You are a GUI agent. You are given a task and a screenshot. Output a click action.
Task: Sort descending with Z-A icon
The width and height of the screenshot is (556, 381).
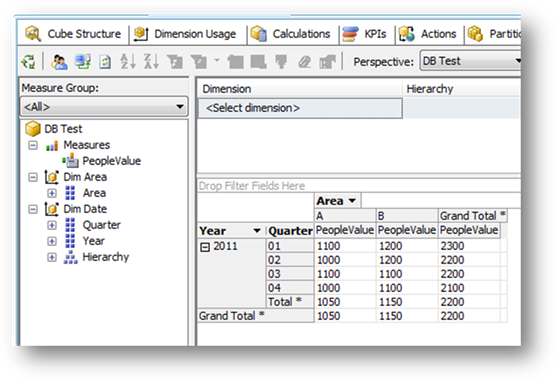pyautogui.click(x=151, y=61)
